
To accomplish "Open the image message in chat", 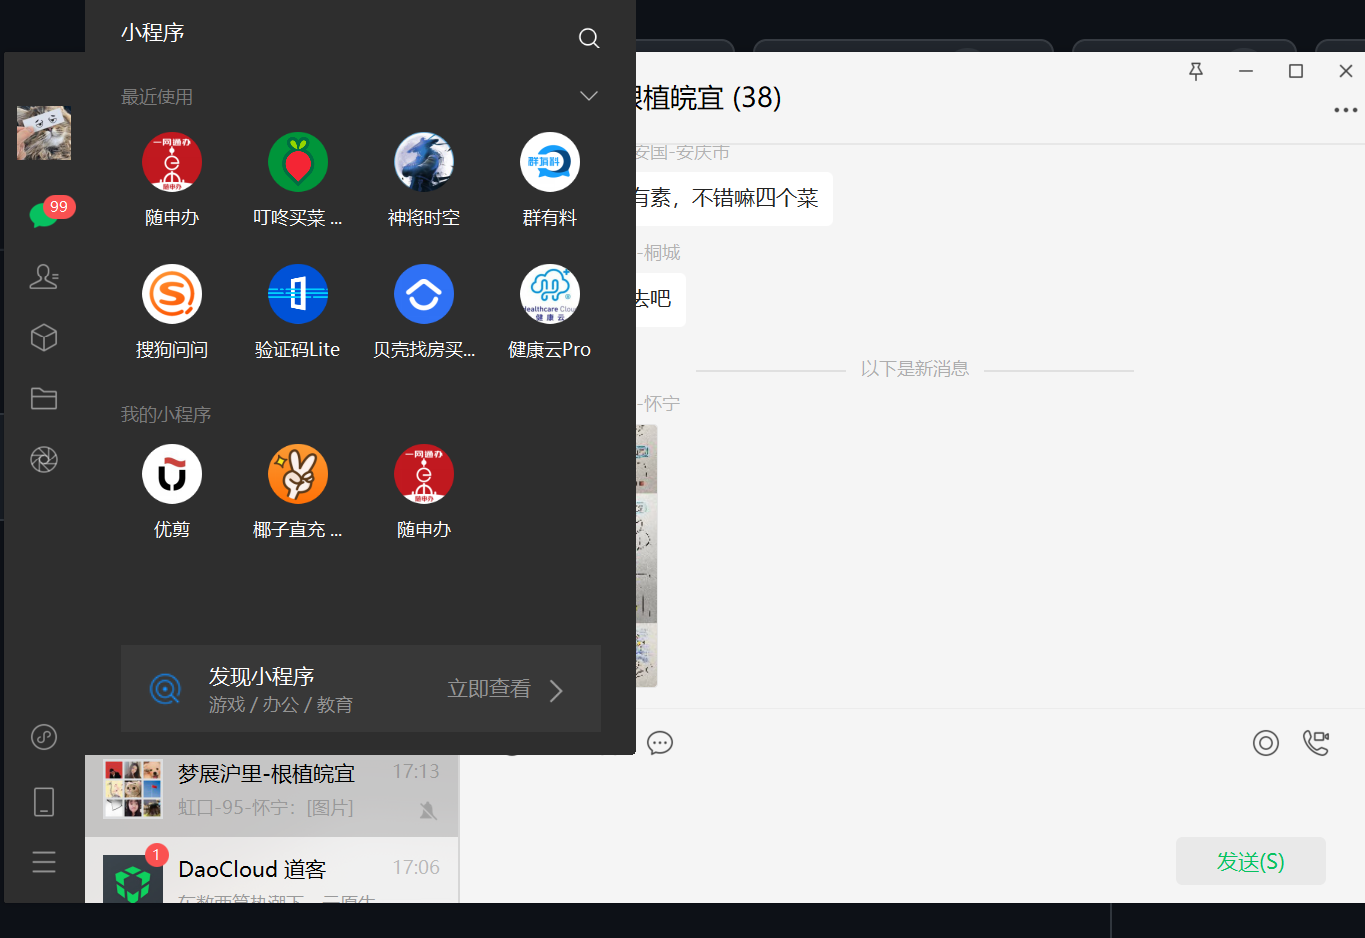I will [x=647, y=556].
